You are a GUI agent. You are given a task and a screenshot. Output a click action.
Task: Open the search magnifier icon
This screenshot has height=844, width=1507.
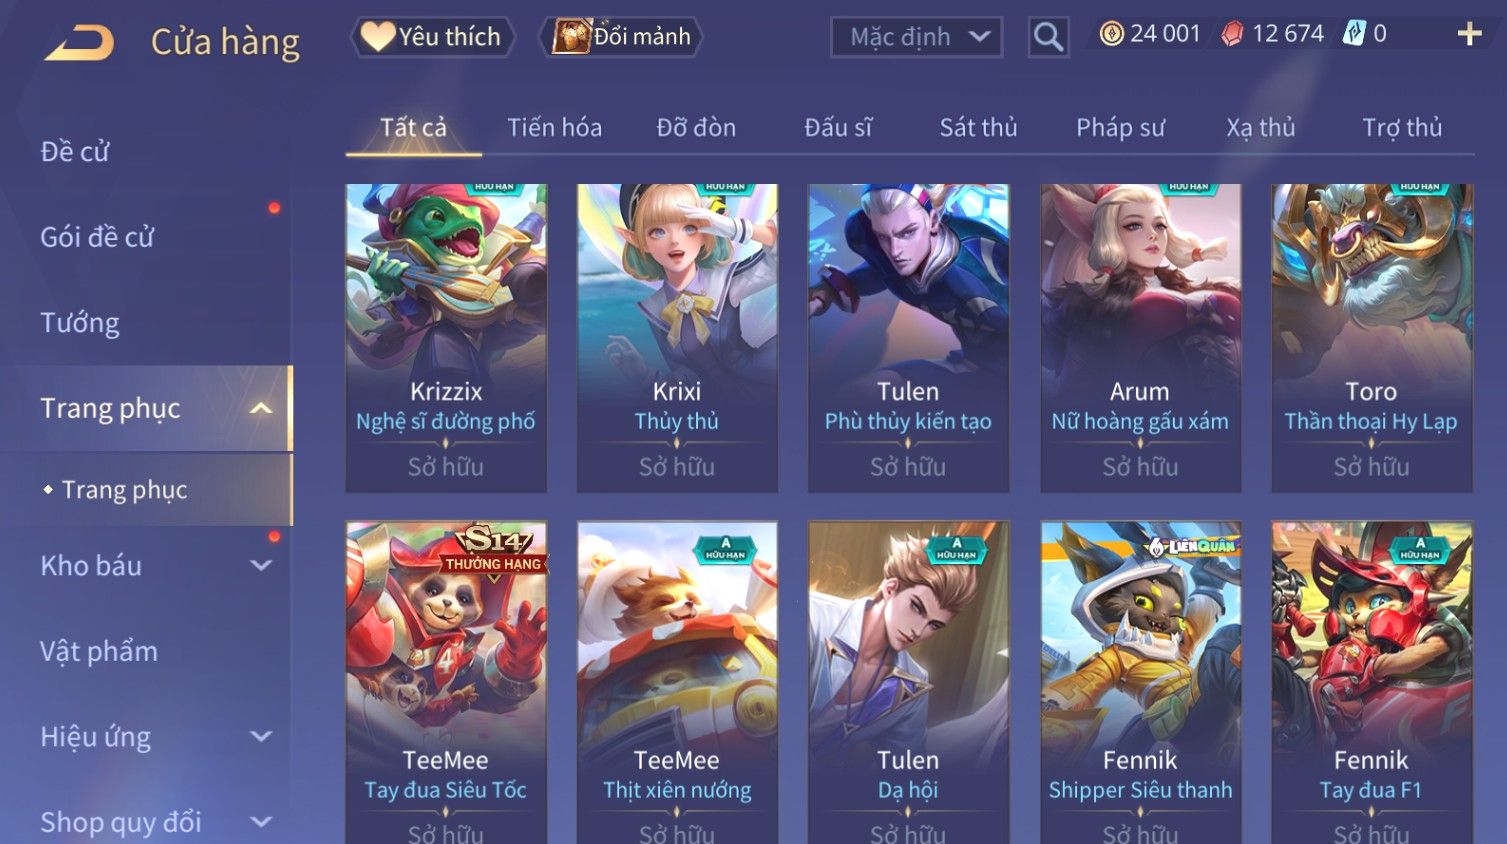(1048, 37)
